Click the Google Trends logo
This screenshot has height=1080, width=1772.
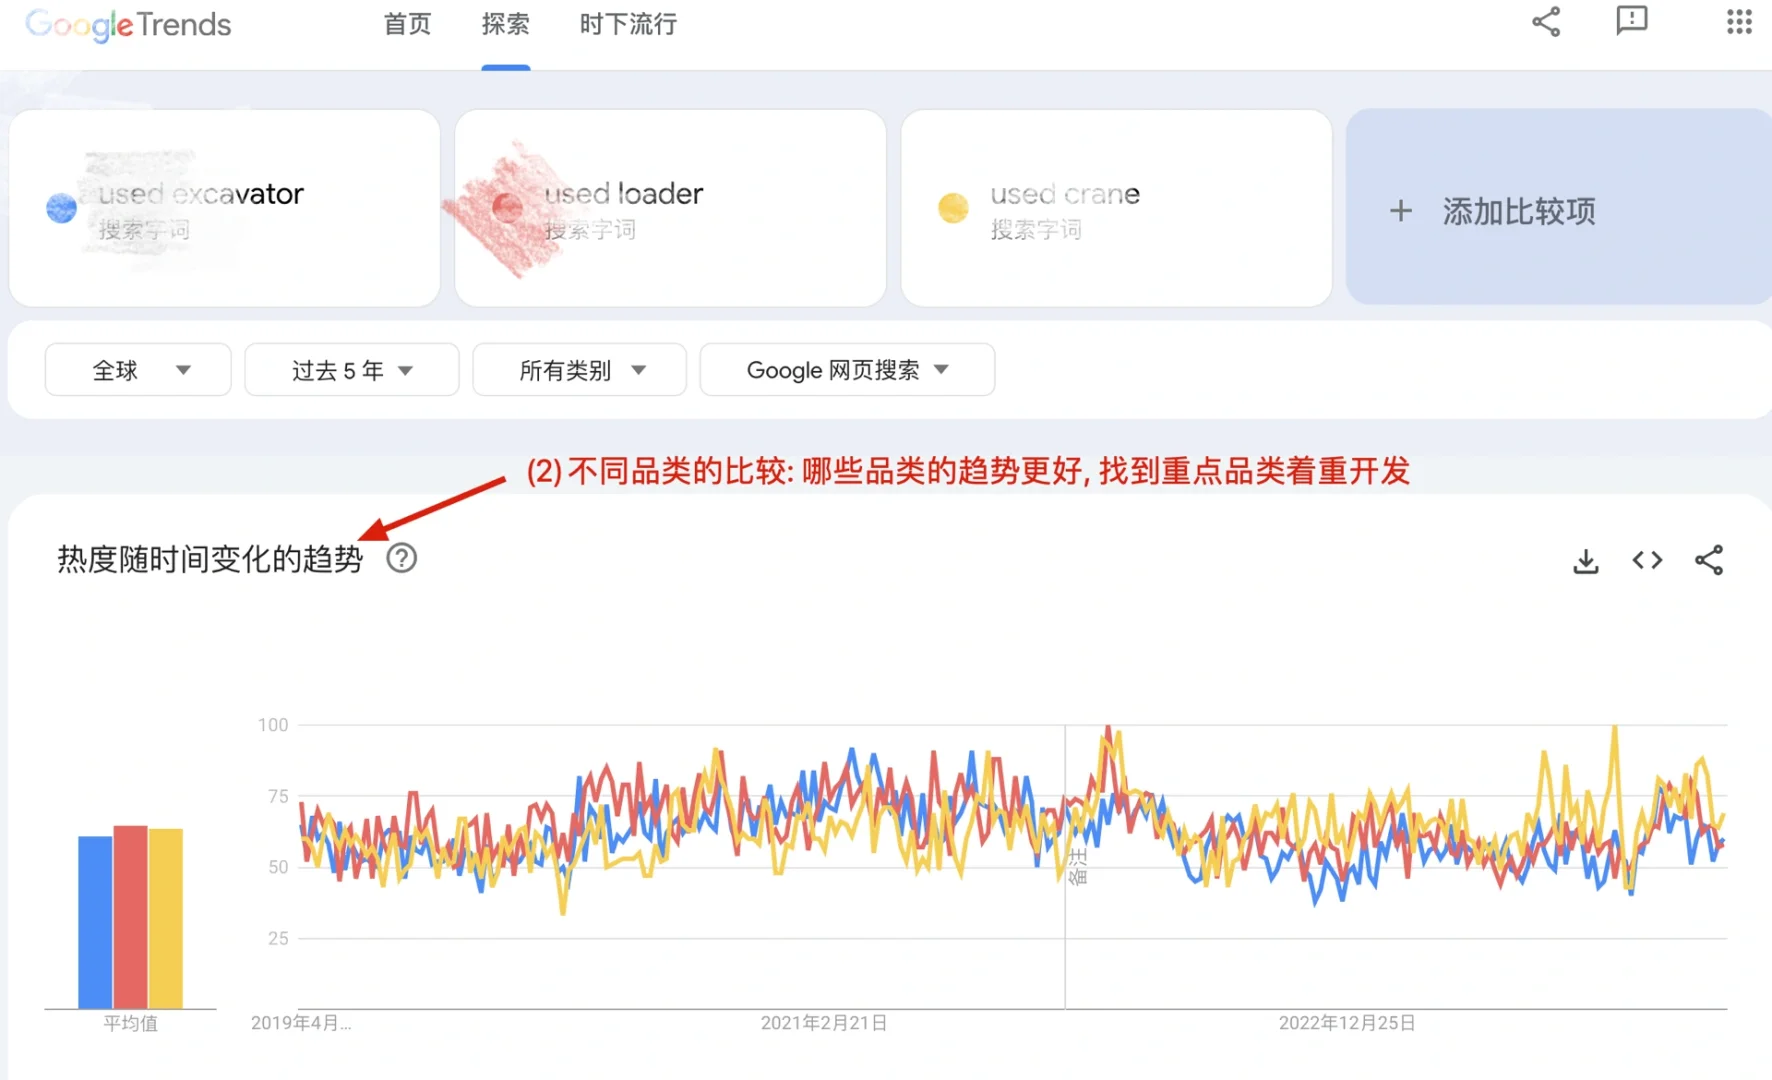coord(126,25)
